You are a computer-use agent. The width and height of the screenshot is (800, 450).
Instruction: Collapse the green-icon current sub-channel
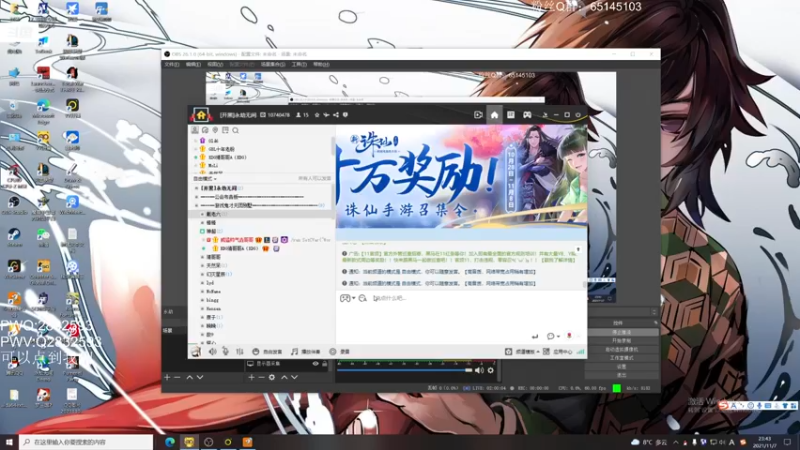[x=202, y=231]
